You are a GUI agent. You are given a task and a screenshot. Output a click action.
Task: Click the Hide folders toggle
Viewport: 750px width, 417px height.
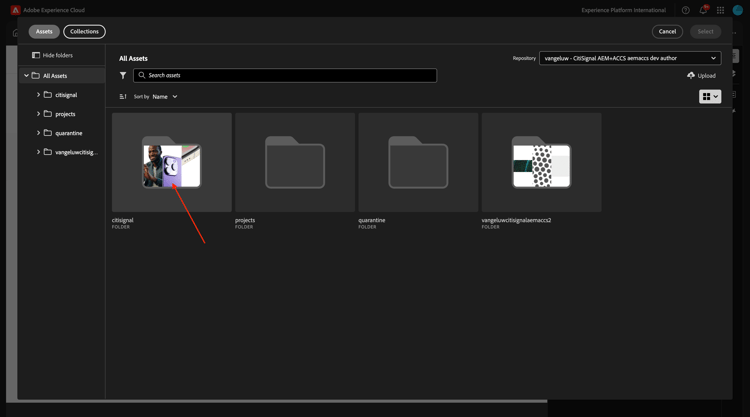click(53, 55)
